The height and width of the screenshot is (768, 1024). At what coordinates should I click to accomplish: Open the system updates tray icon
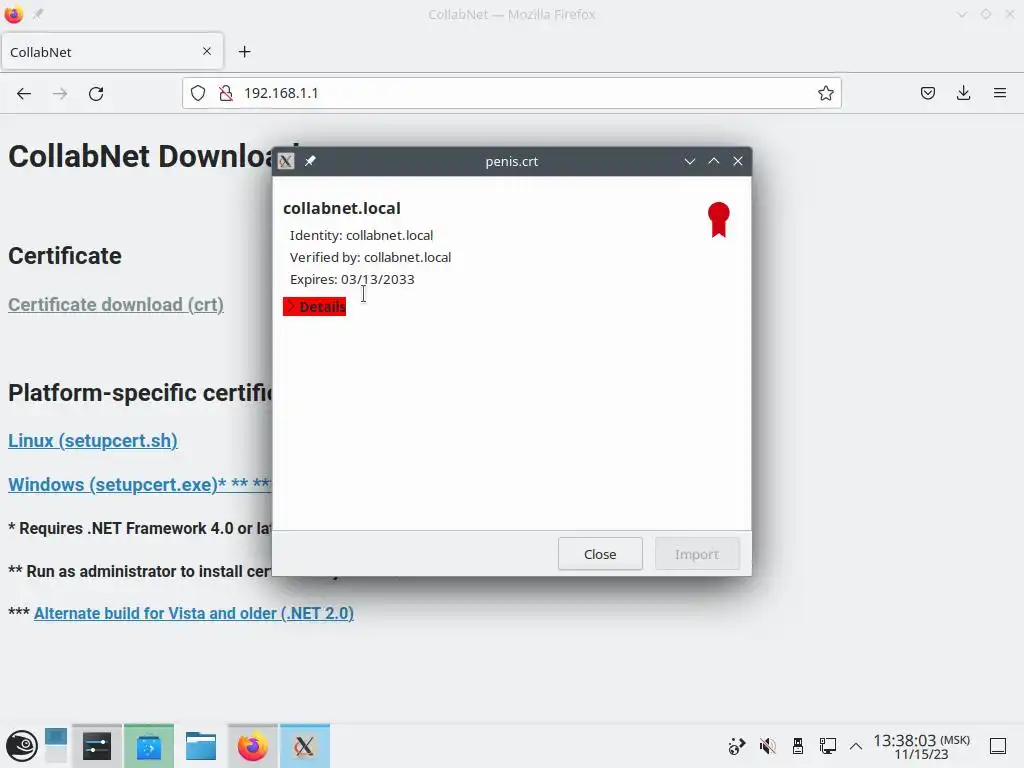pos(737,746)
